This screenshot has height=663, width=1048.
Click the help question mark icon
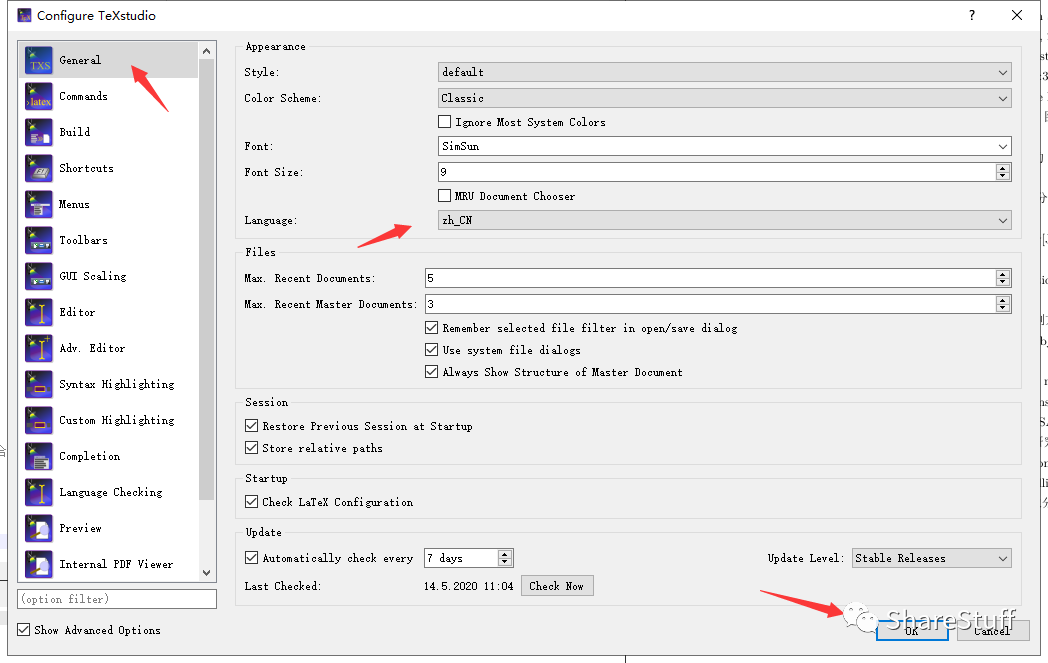point(972,15)
